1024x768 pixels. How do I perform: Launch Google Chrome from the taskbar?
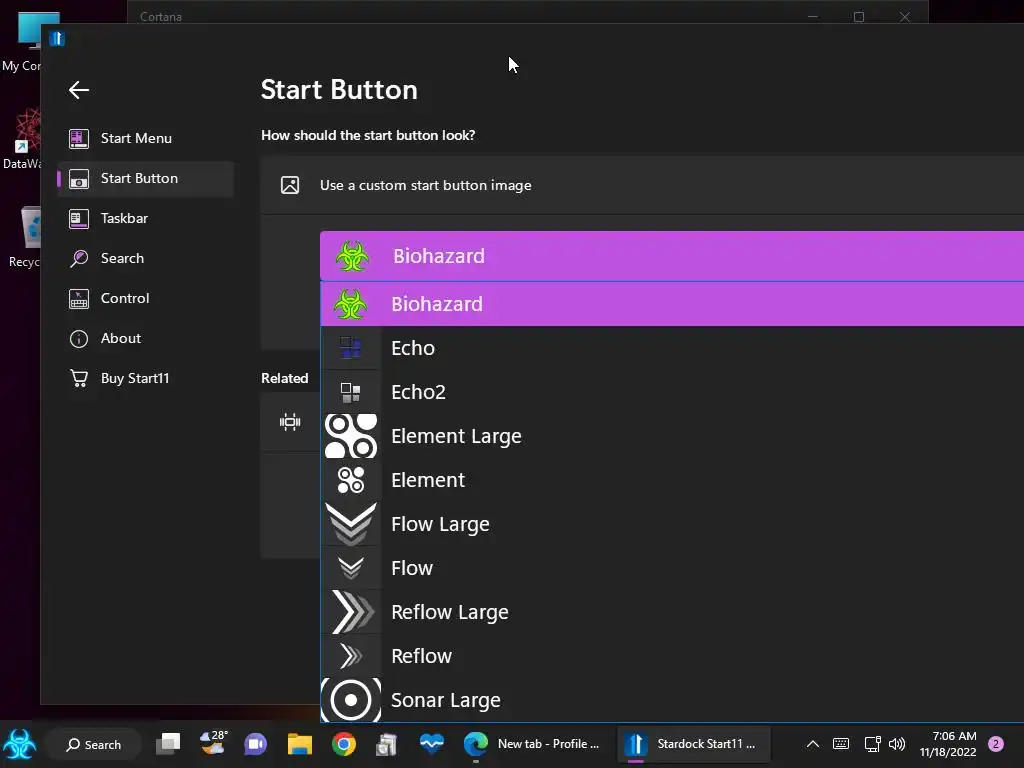[344, 744]
